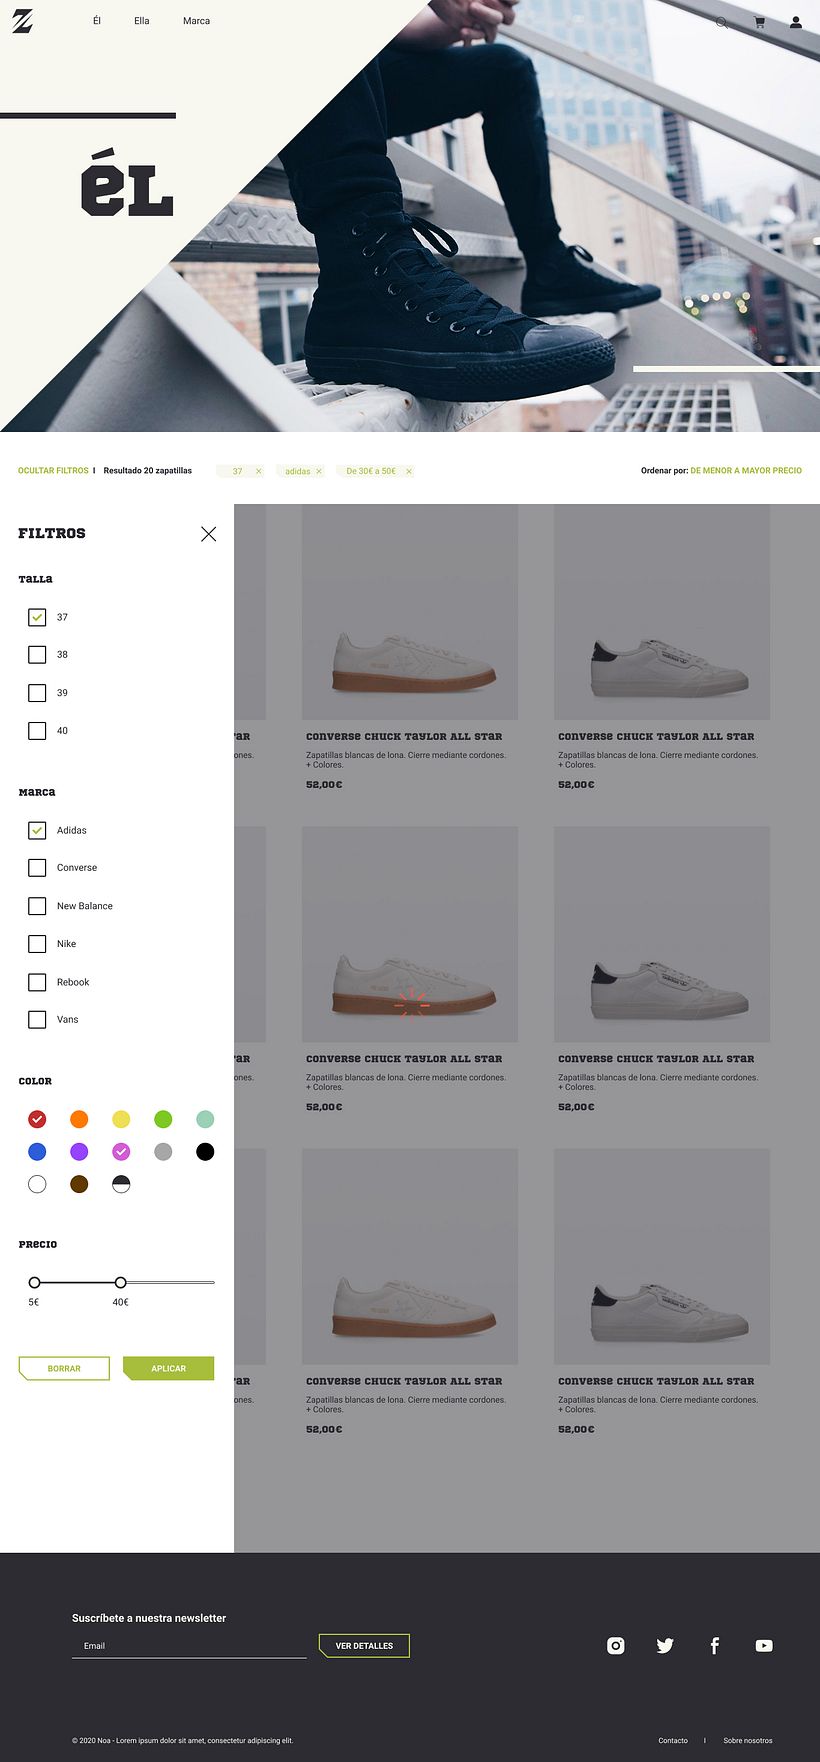820x1762 pixels.
Task: Remove the 37 filter chip
Action: [258, 471]
